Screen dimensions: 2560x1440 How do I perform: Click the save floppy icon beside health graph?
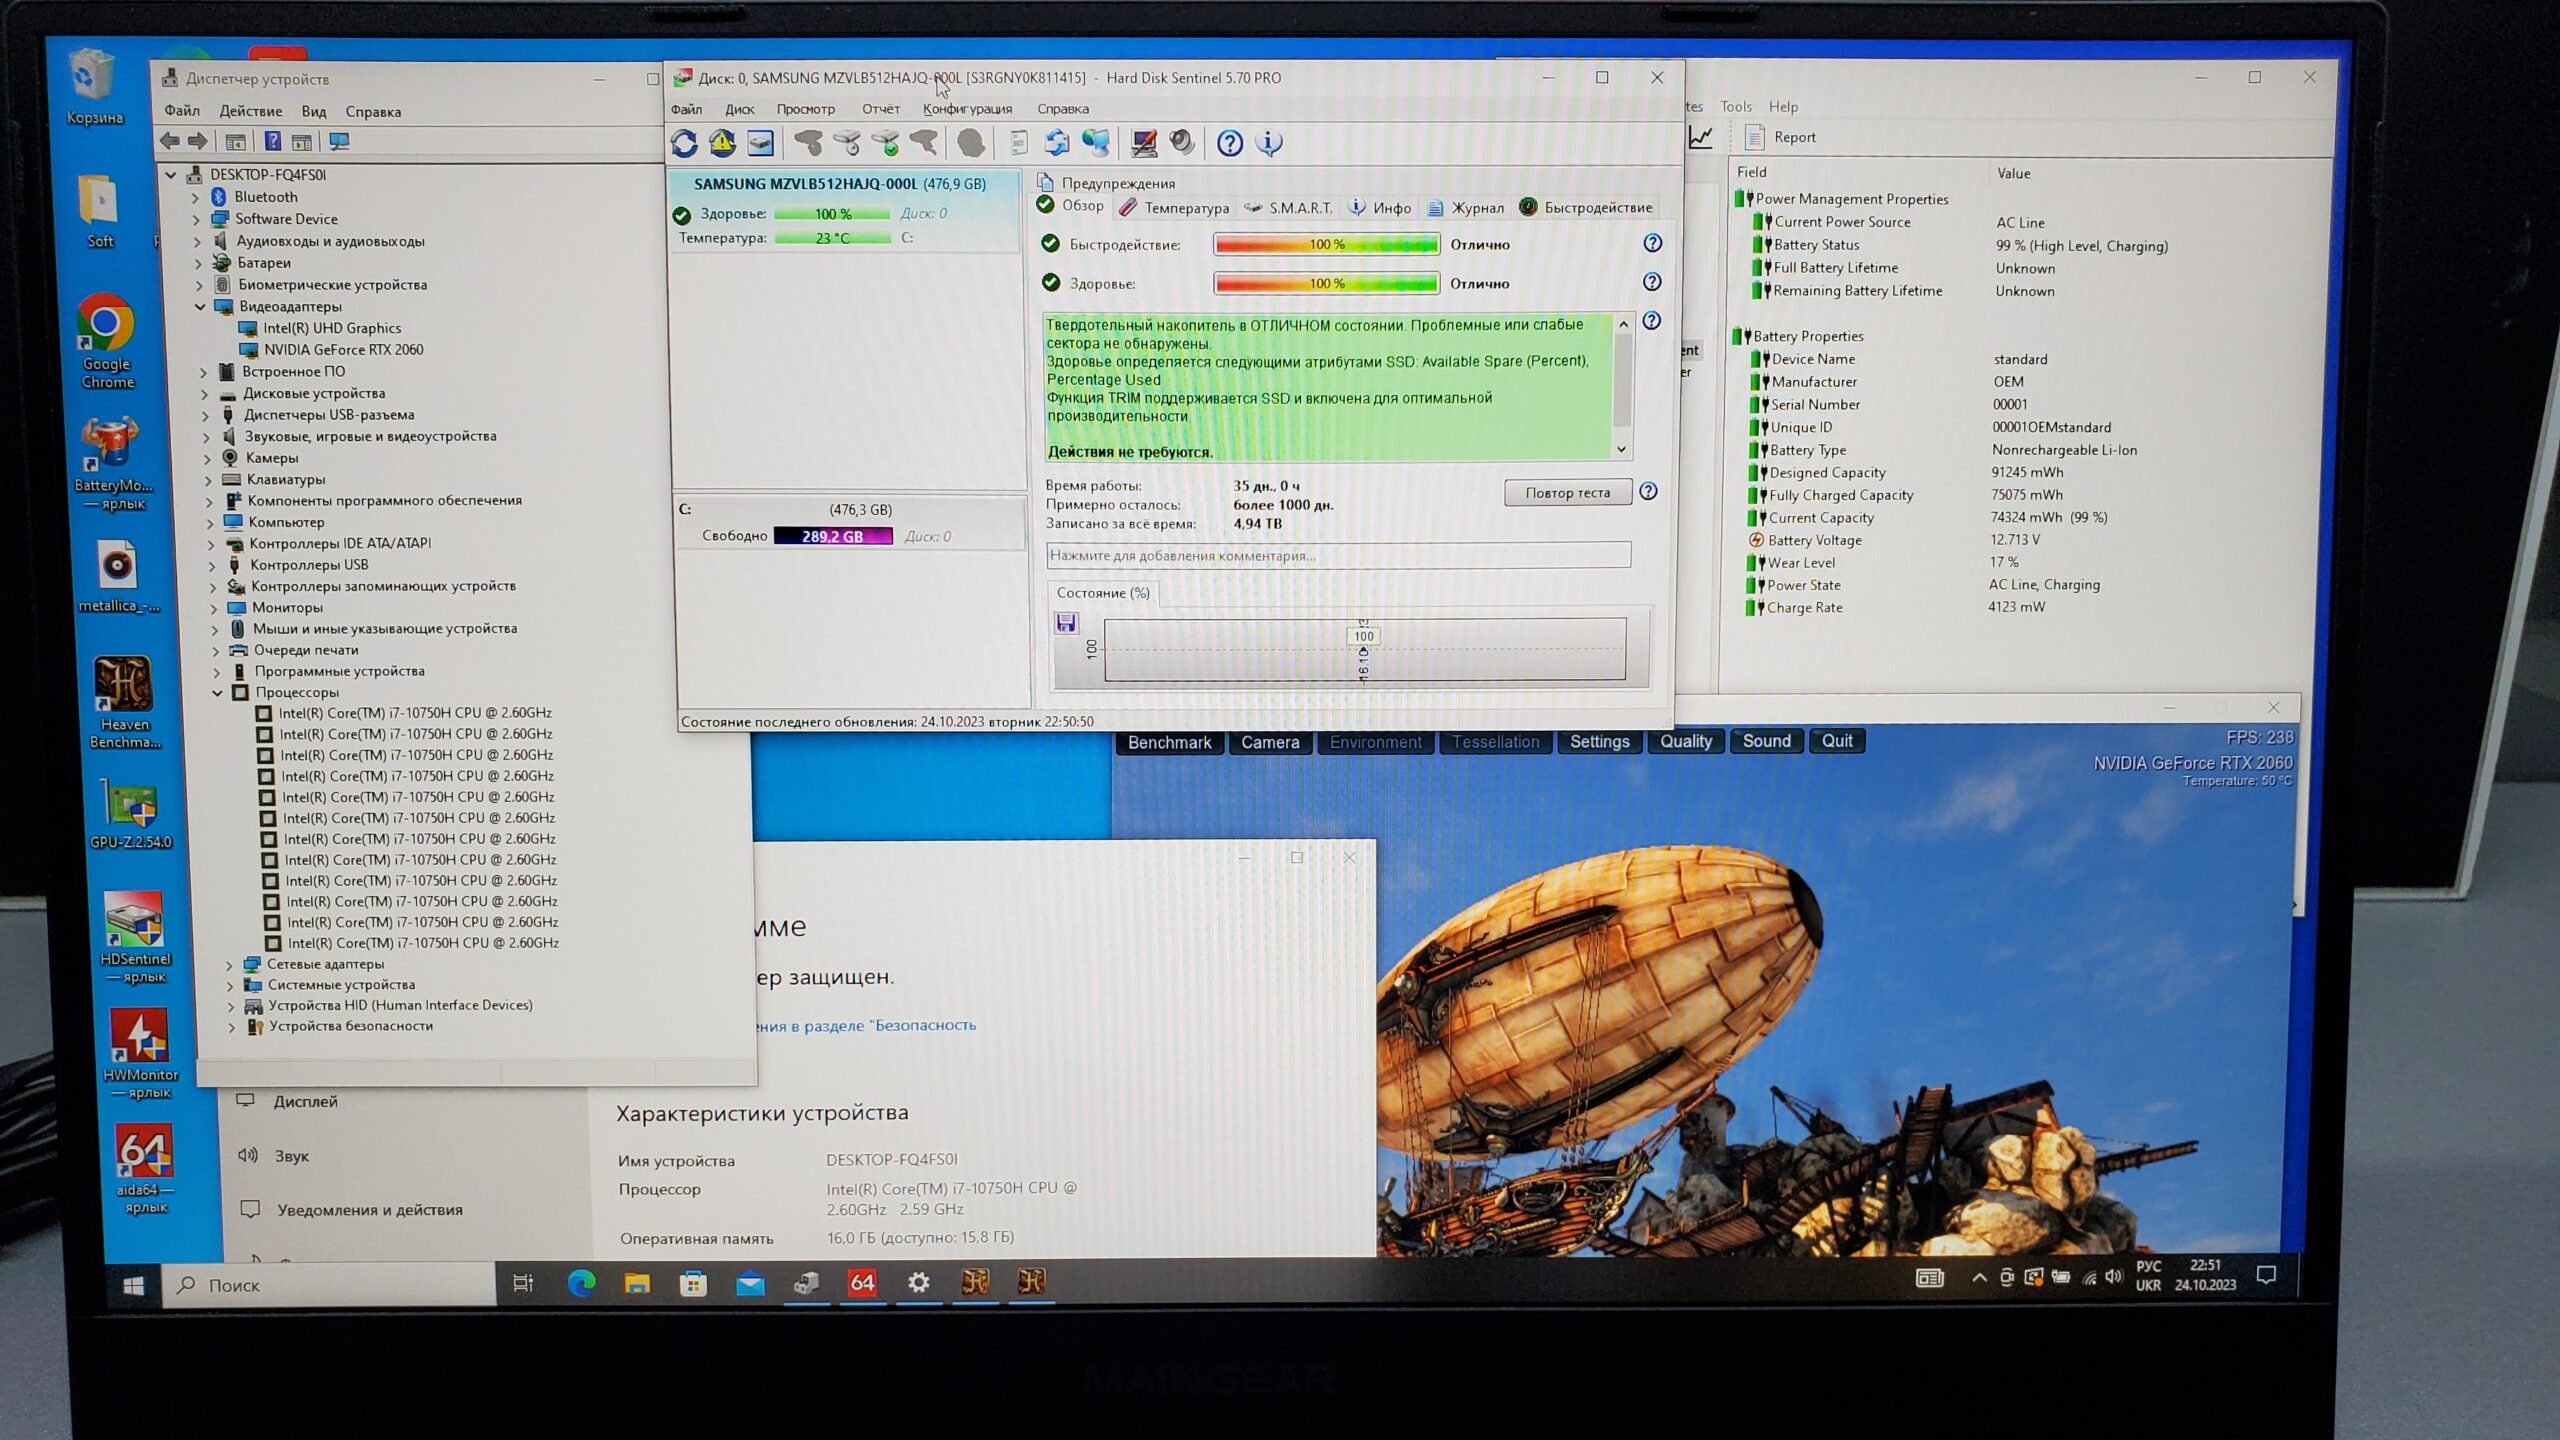[1066, 624]
